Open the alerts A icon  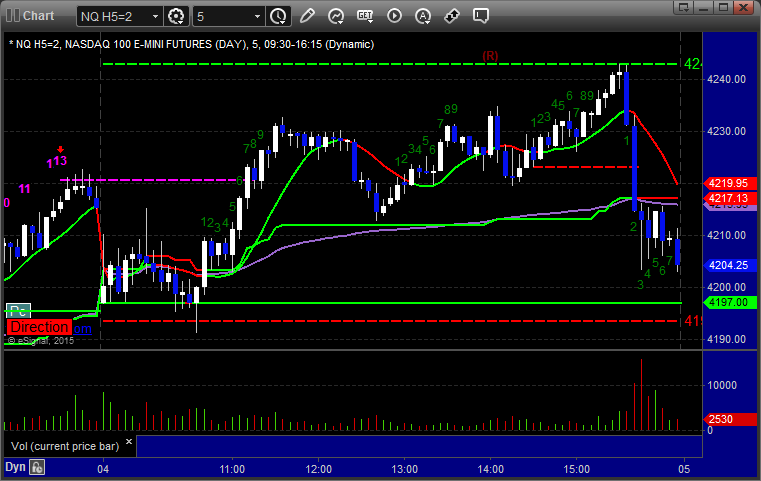pos(423,16)
